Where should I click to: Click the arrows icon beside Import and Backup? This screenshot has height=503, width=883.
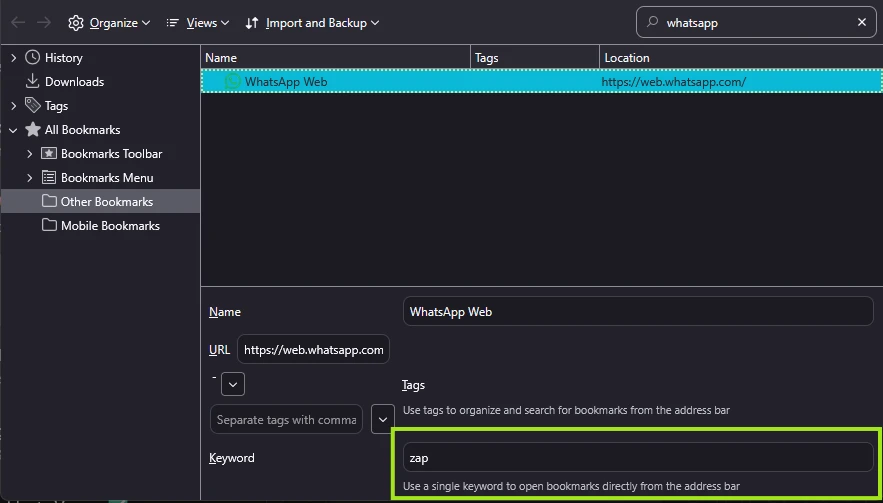pyautogui.click(x=252, y=23)
